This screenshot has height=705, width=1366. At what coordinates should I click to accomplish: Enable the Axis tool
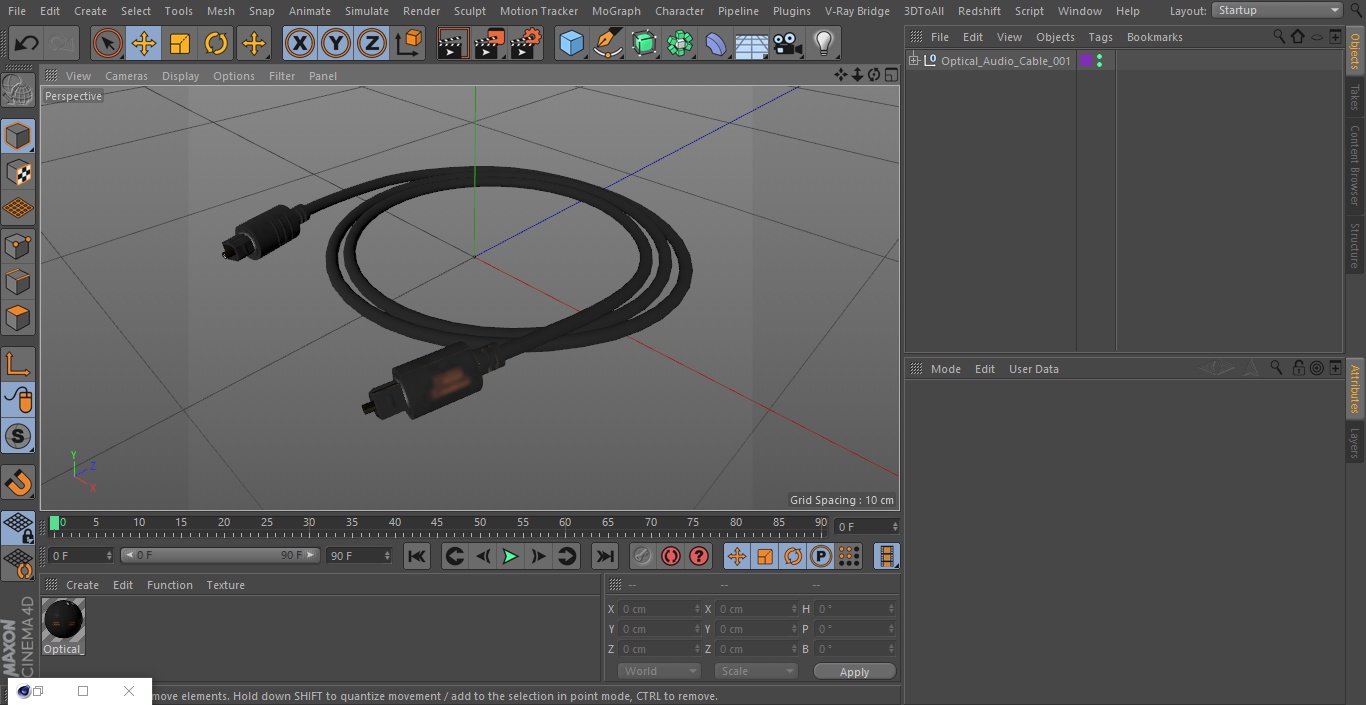[x=18, y=364]
